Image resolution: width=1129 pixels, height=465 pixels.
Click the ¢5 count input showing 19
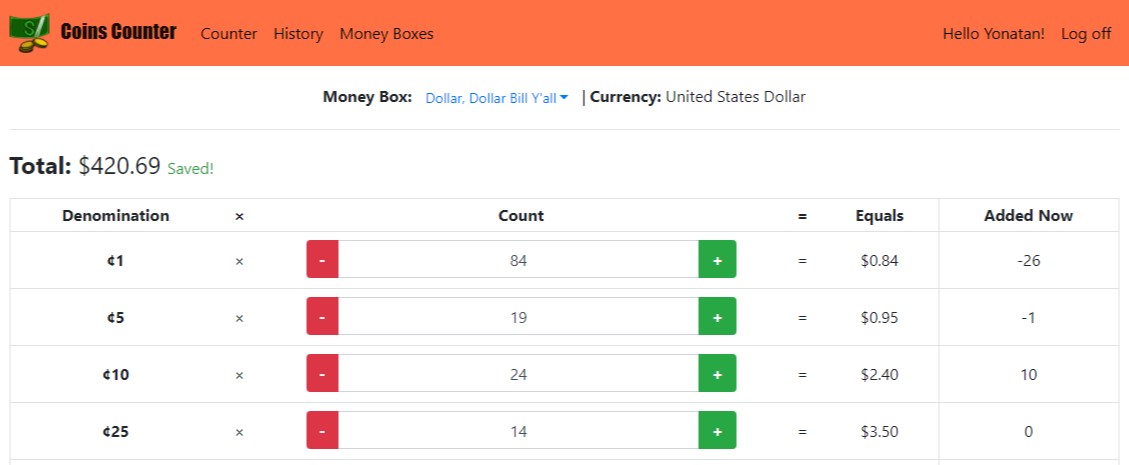pos(518,318)
